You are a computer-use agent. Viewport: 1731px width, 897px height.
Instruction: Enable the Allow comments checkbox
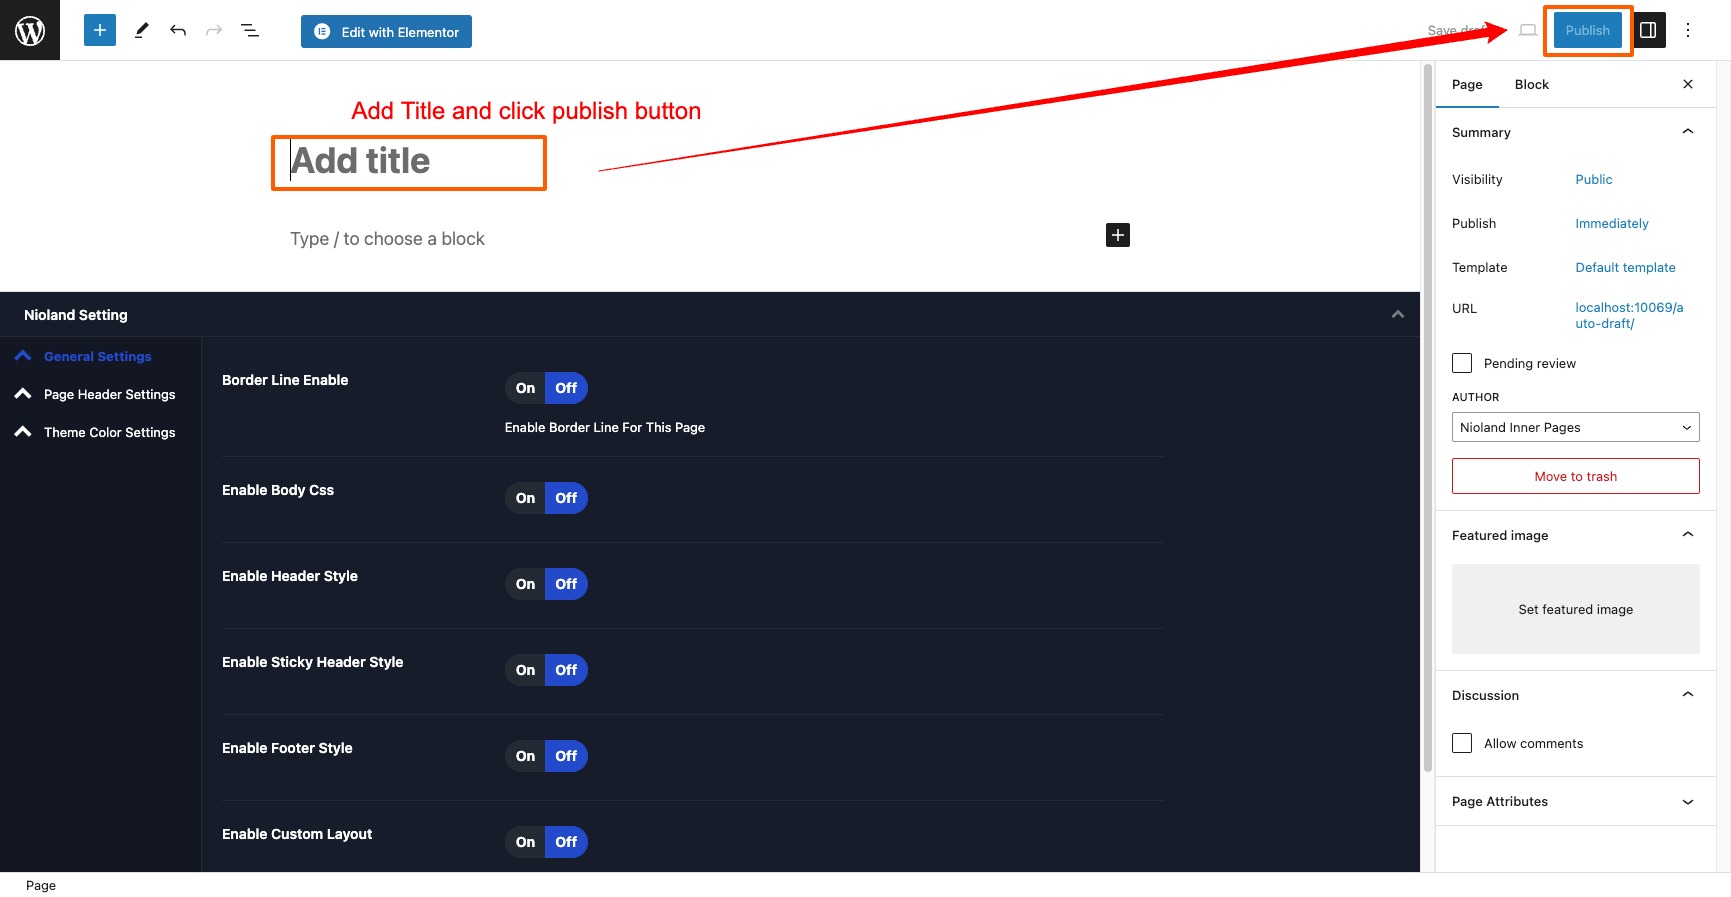1462,743
